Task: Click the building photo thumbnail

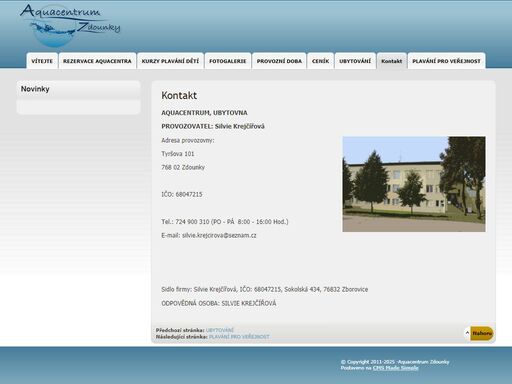Action: (414, 184)
